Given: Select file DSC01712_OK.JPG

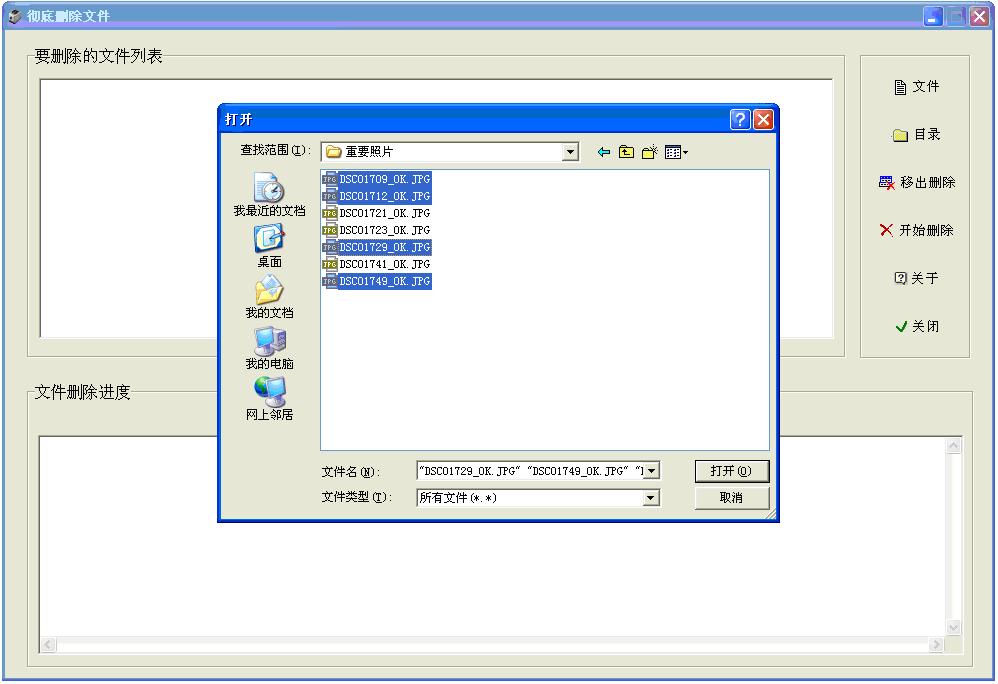Looking at the screenshot, I should (x=377, y=196).
